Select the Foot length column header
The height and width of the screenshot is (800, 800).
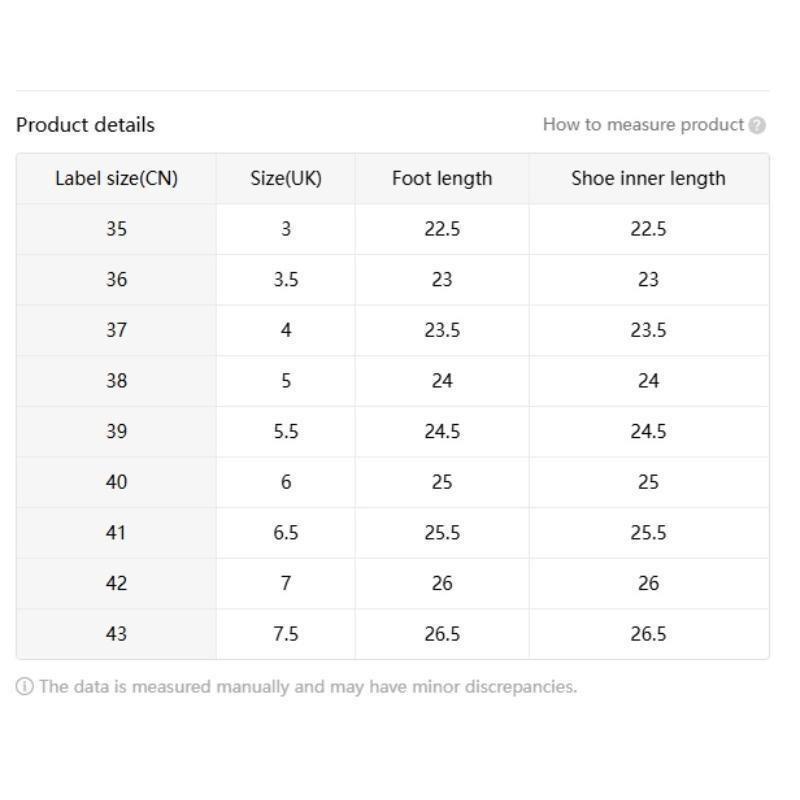click(x=442, y=179)
